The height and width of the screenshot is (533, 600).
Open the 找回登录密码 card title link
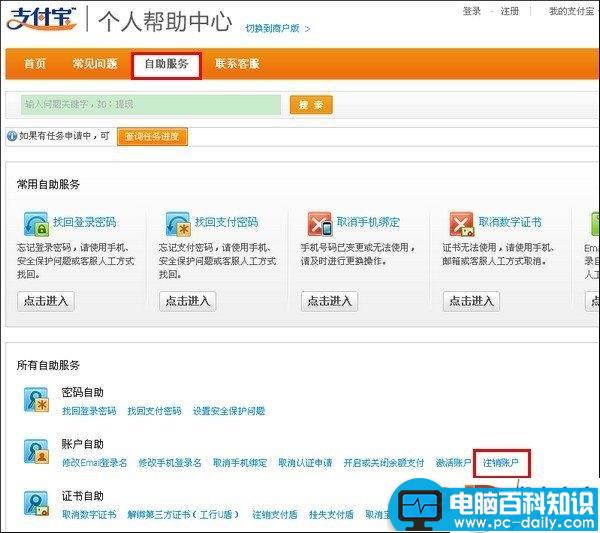point(85,222)
